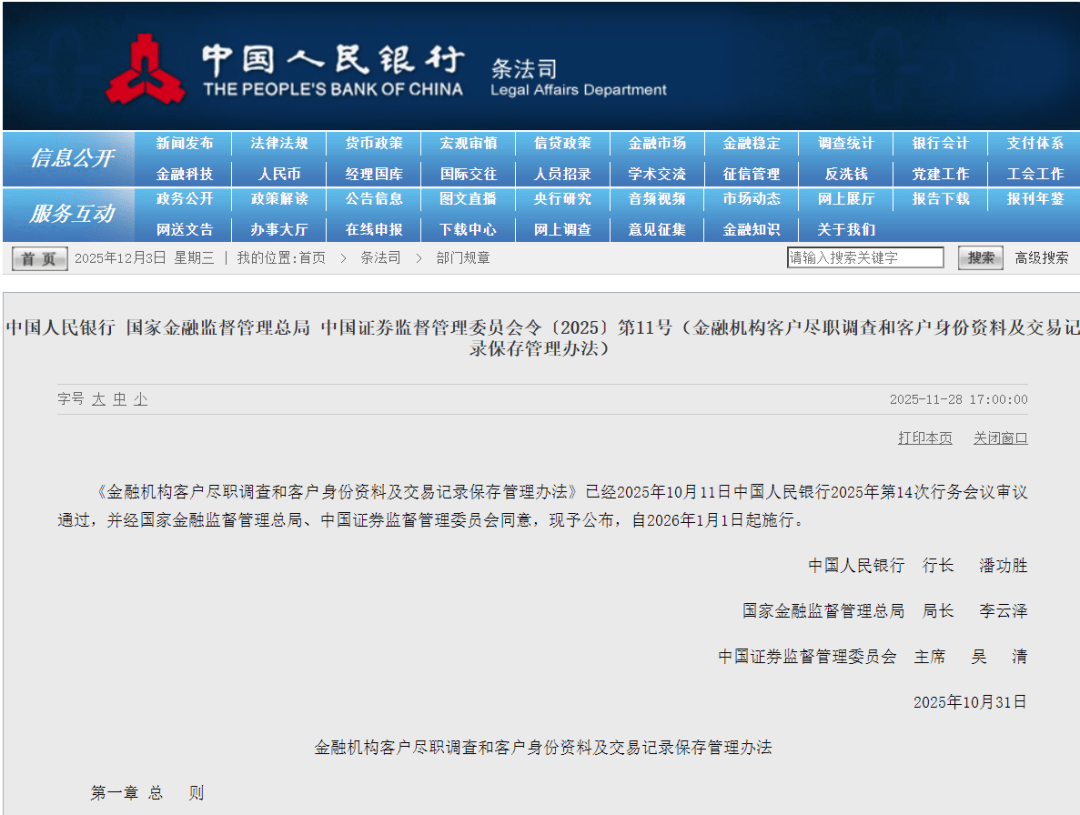Screen dimensions: 1080x815
Task: Go to 政策解读 page
Action: tap(279, 199)
